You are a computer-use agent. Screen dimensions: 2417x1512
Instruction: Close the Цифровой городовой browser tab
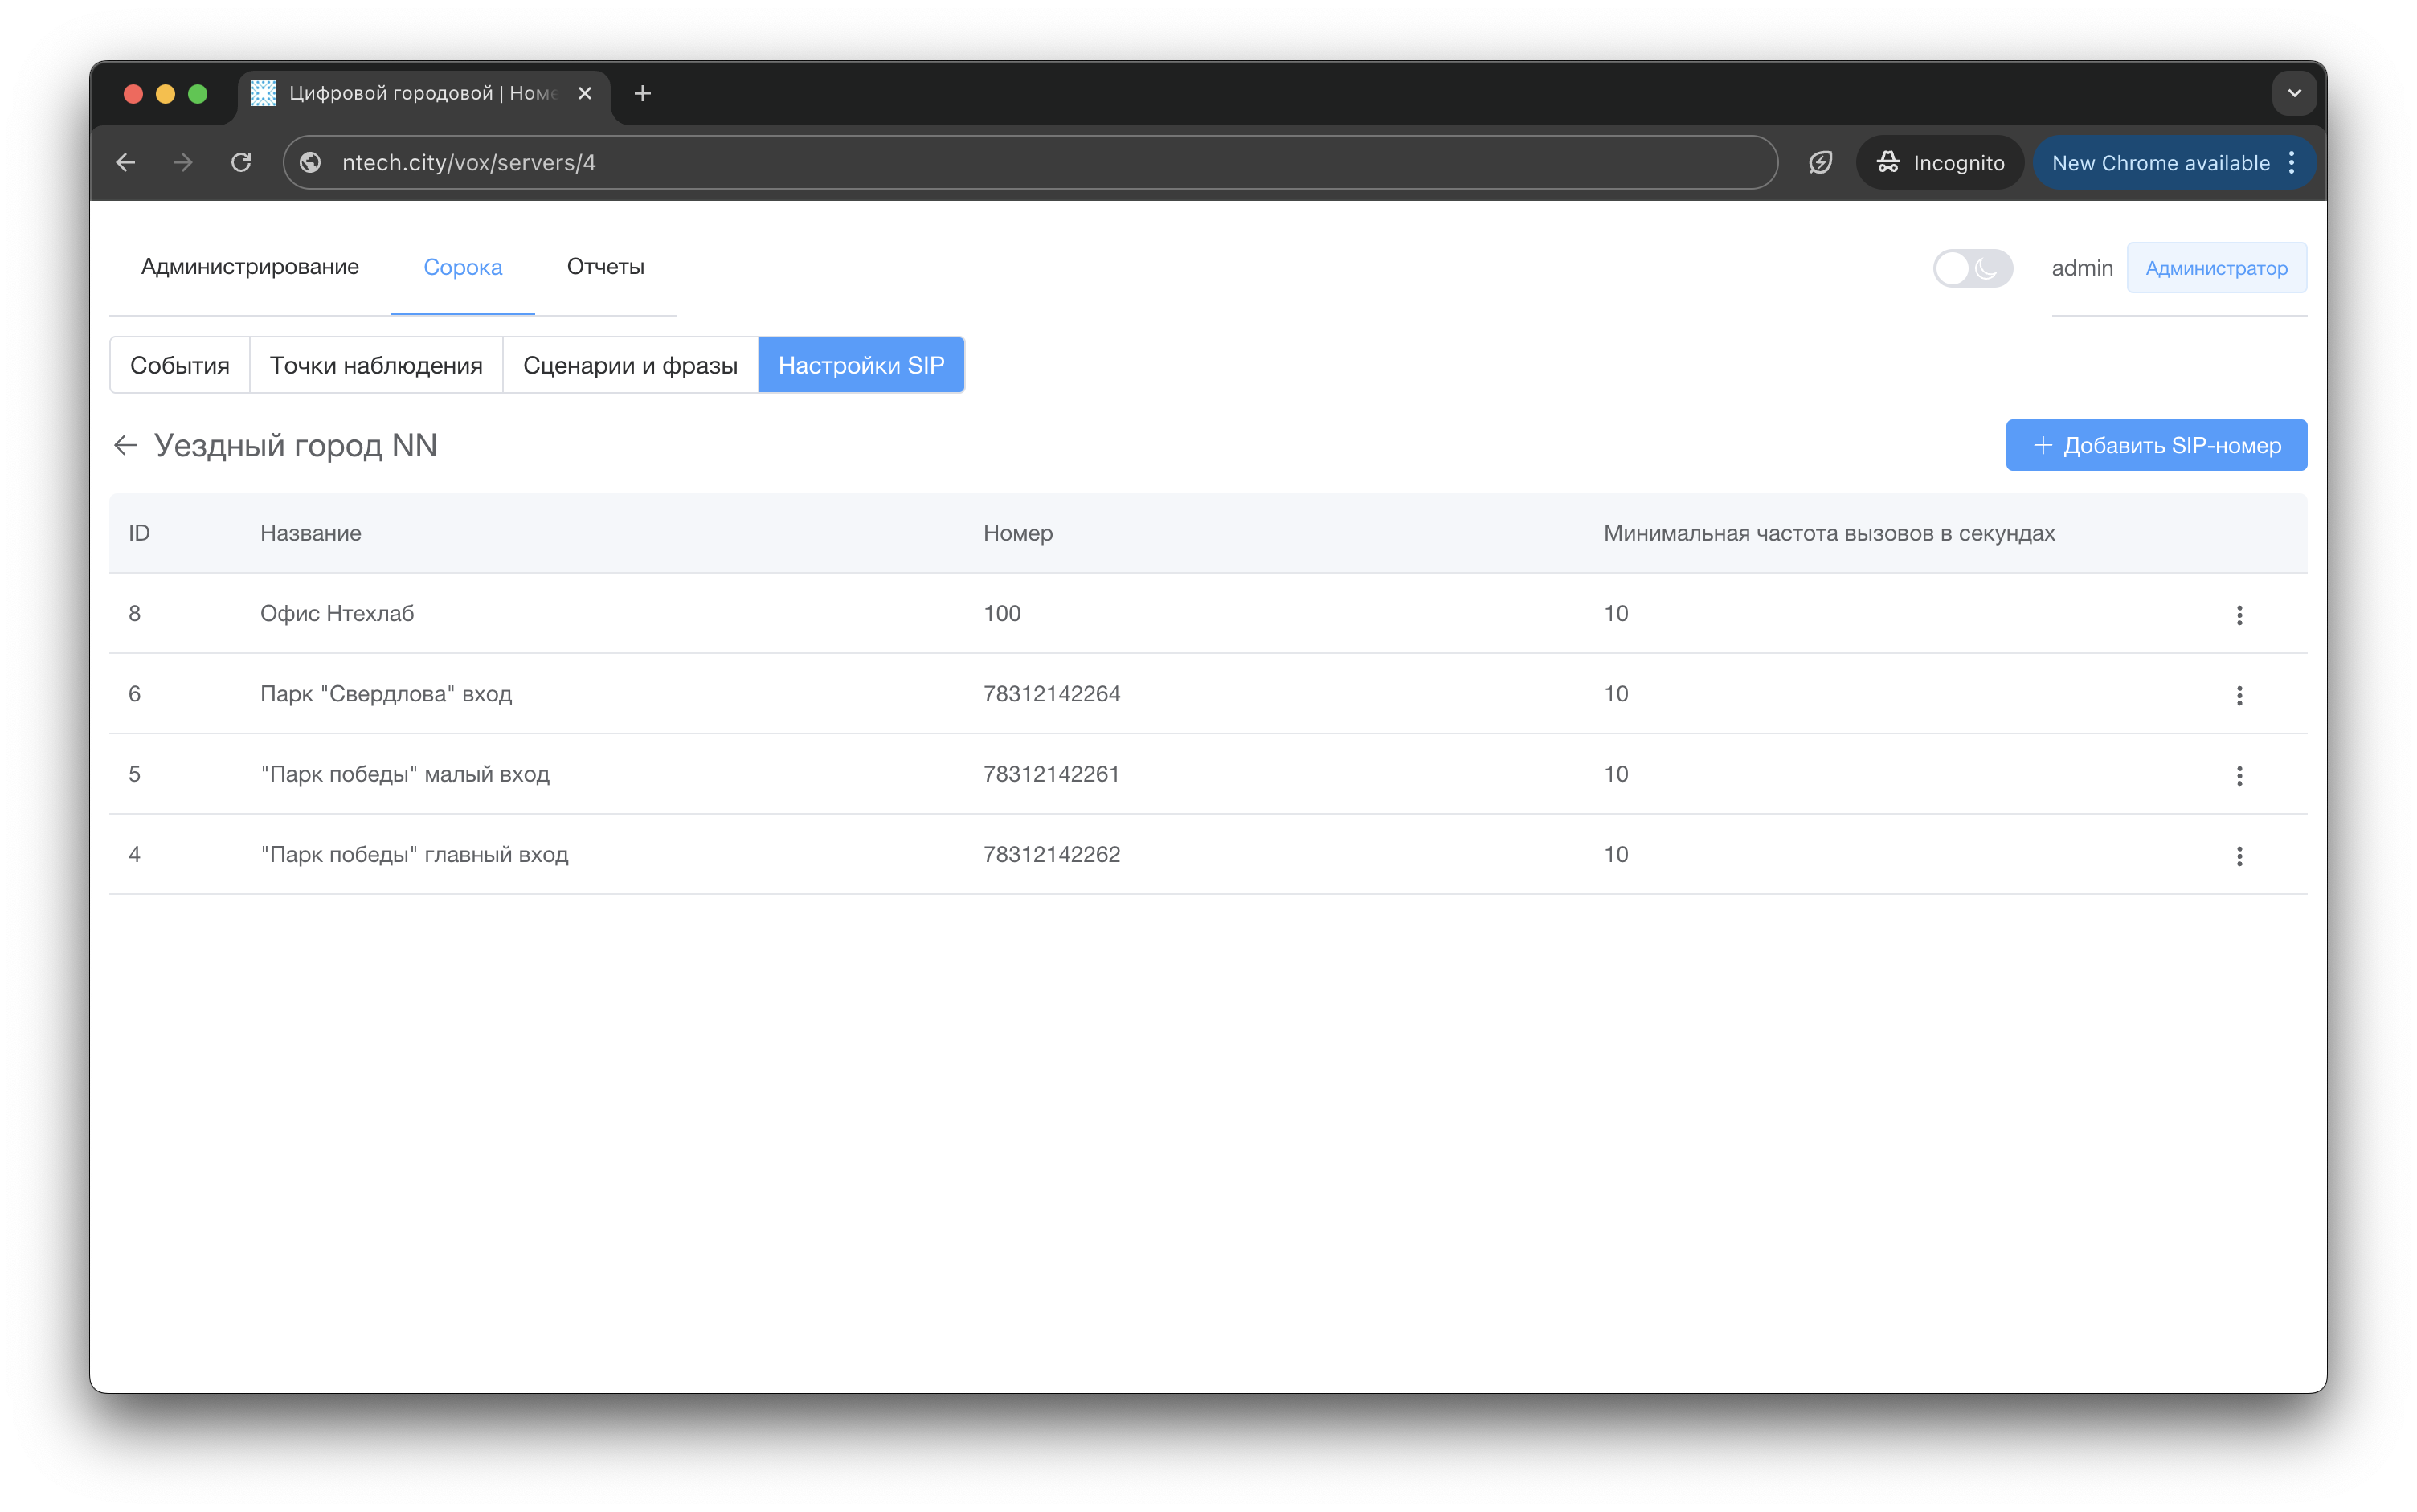585,93
